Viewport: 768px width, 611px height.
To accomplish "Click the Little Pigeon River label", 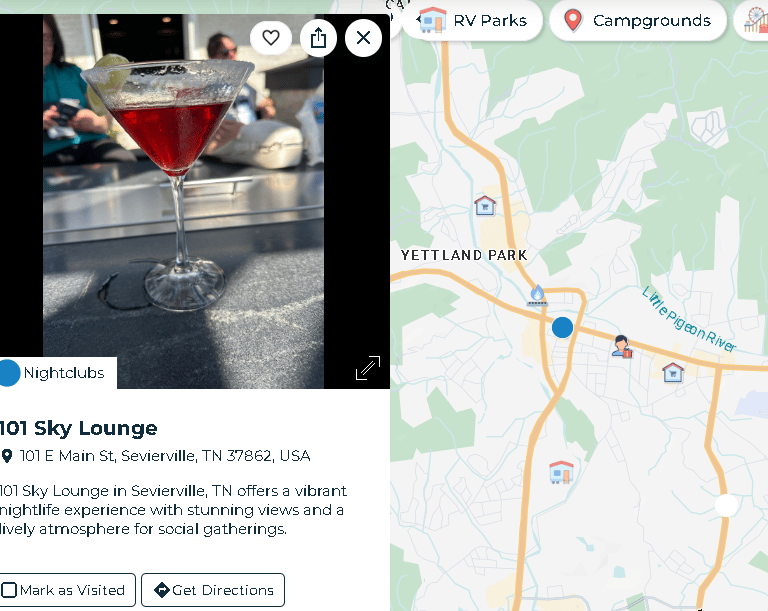I will tap(689, 320).
